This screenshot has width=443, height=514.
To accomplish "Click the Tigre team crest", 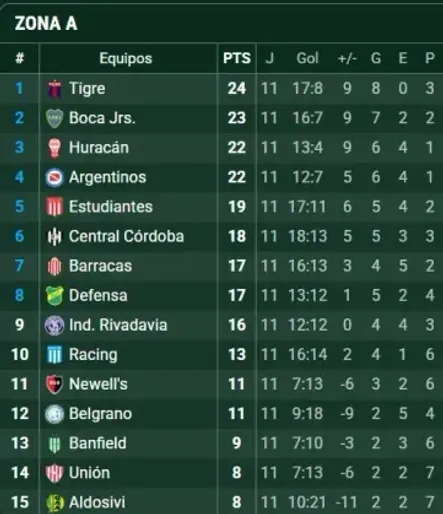I will 54,89.
